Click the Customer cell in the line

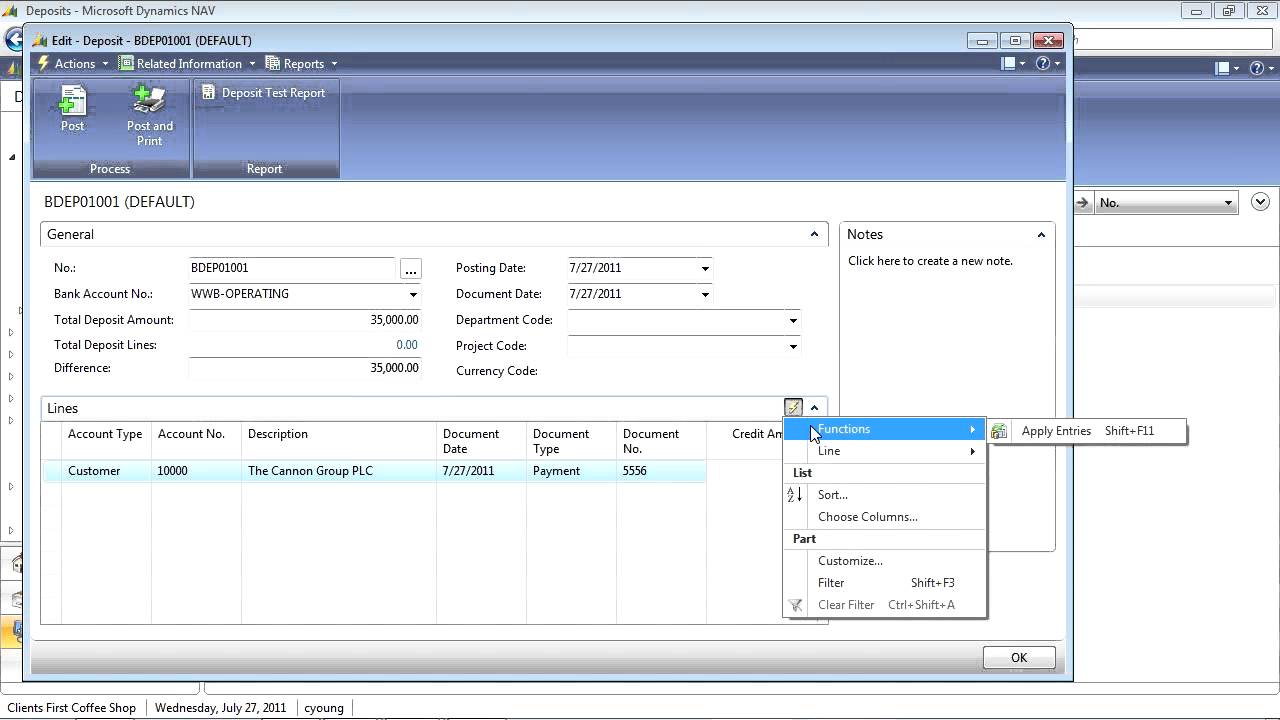pos(106,471)
